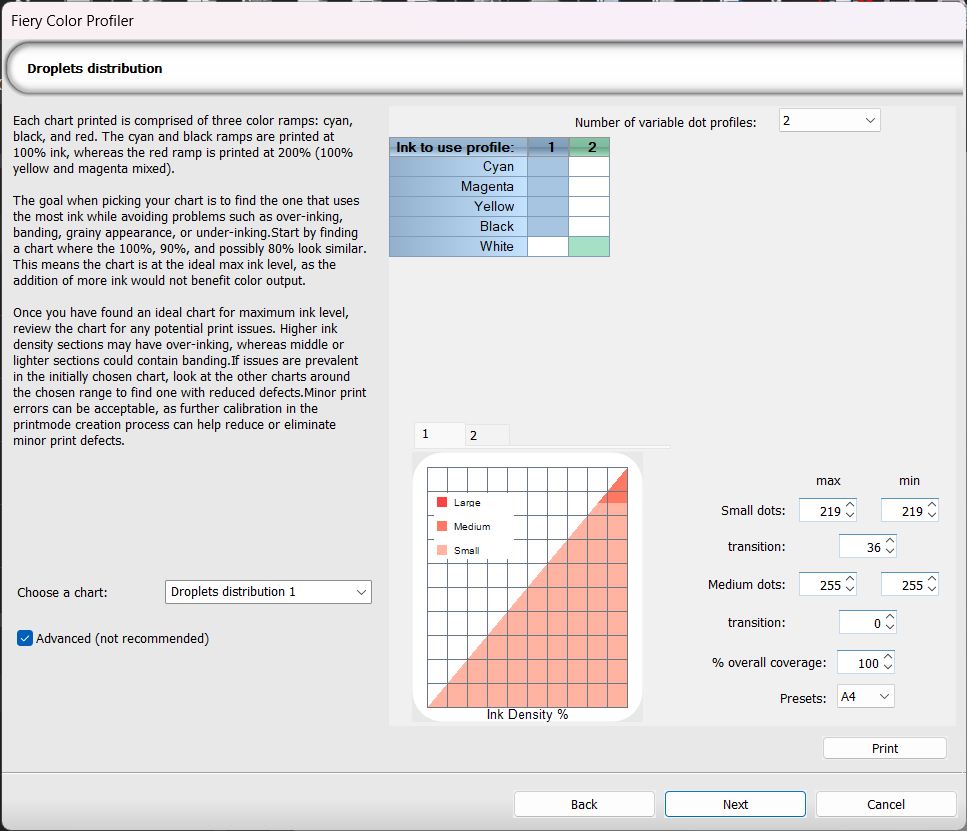Assign Magenta to profile 1 cell
Image resolution: width=967 pixels, height=831 pixels.
(x=548, y=186)
